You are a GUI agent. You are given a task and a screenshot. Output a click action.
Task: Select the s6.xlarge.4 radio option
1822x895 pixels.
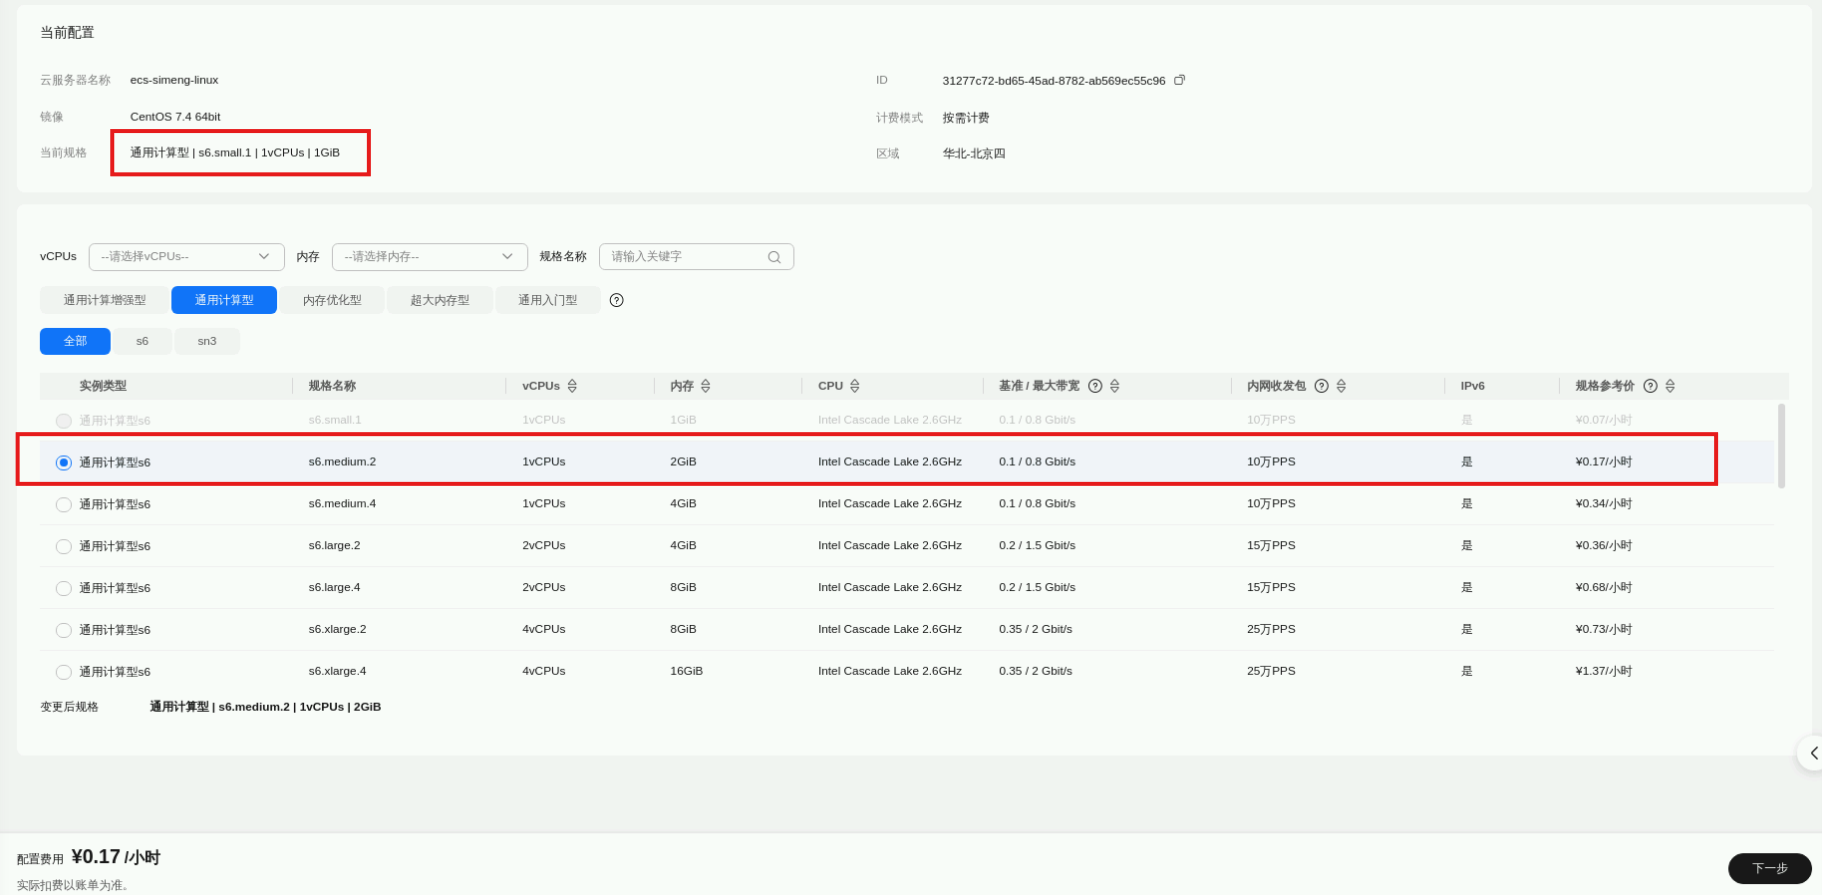click(x=64, y=673)
